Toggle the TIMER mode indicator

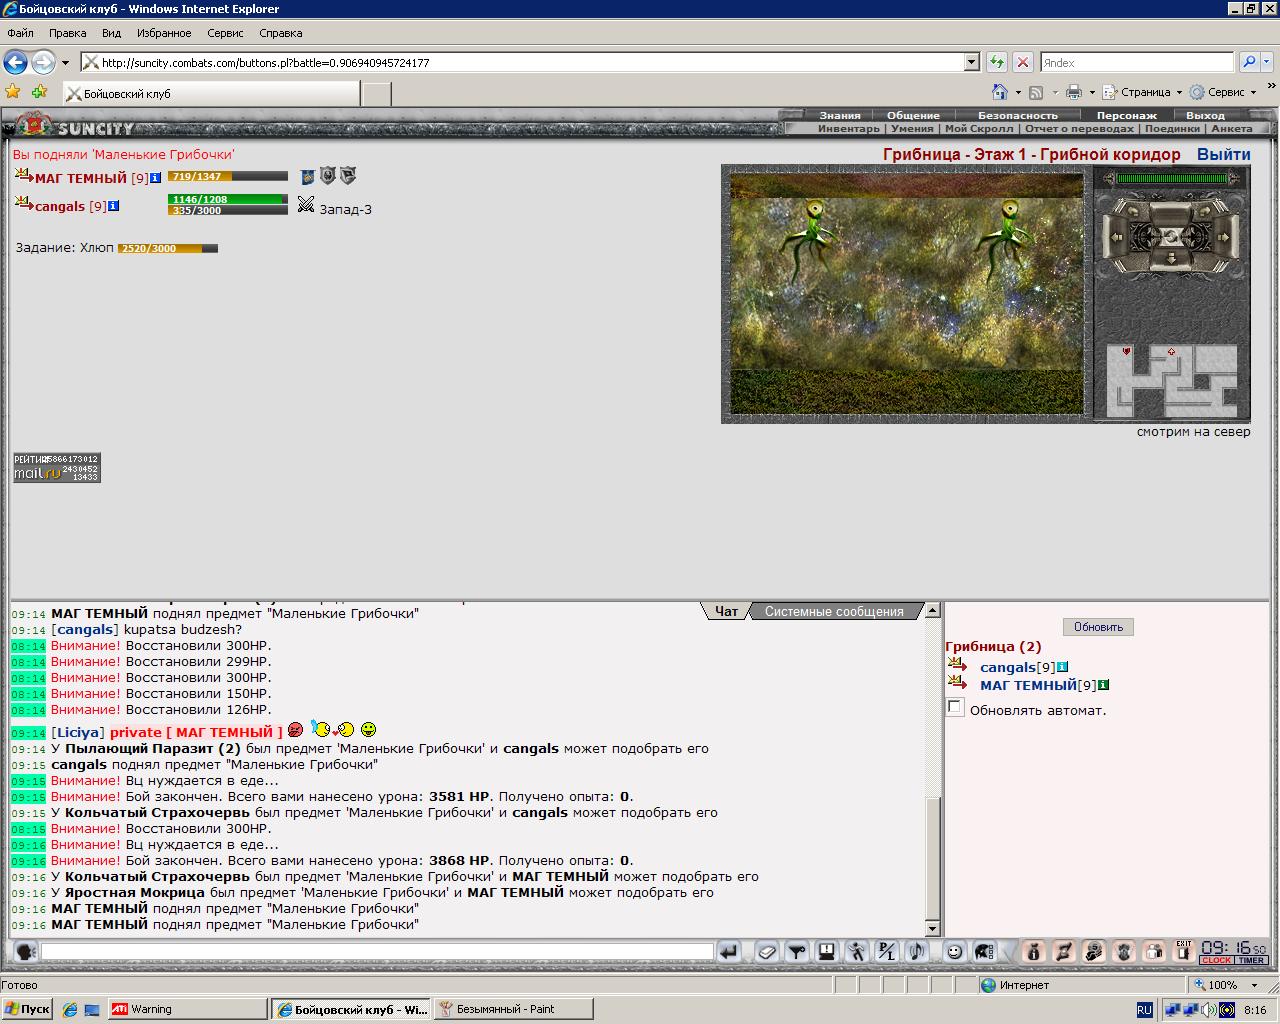(1251, 960)
